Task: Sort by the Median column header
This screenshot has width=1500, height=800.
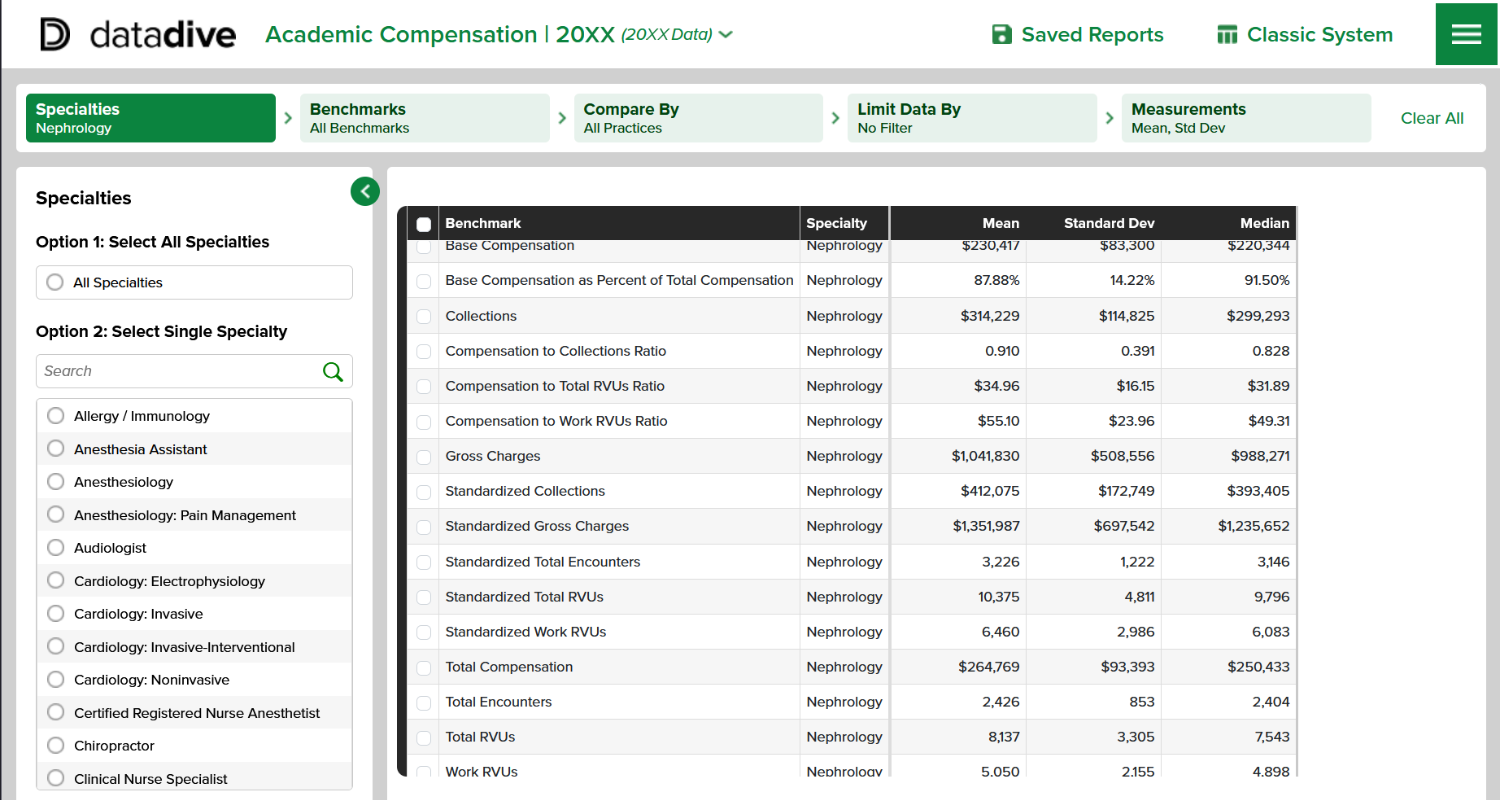Action: pyautogui.click(x=1264, y=224)
